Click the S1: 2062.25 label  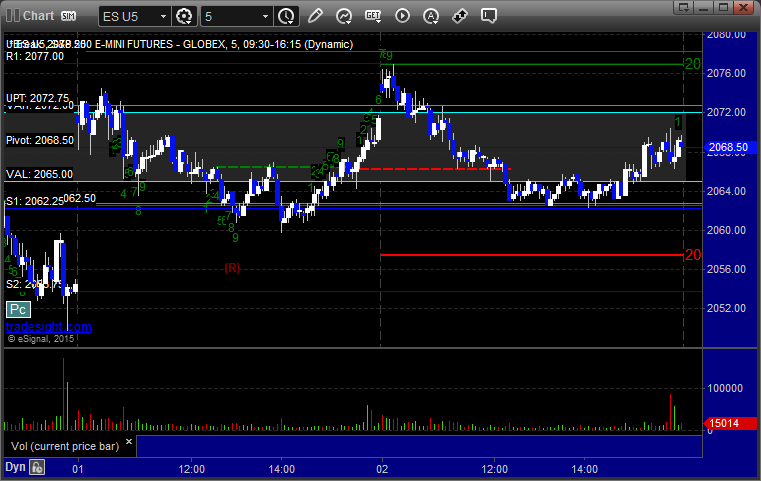(x=34, y=201)
